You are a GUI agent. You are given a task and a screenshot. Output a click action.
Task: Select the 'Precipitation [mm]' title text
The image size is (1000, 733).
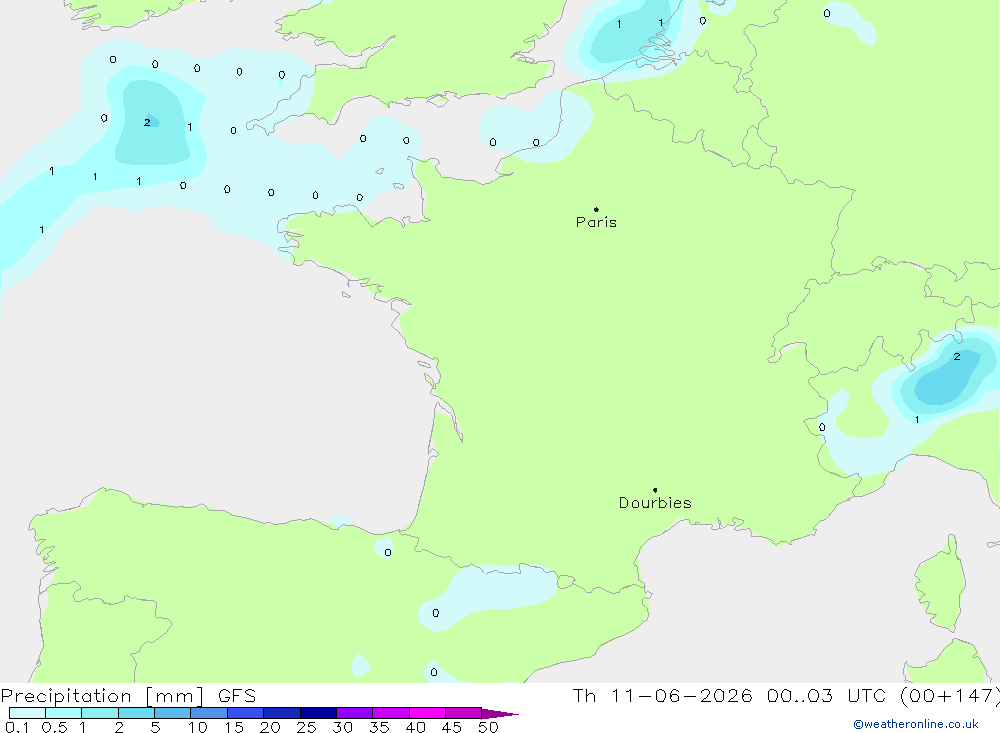(102, 696)
